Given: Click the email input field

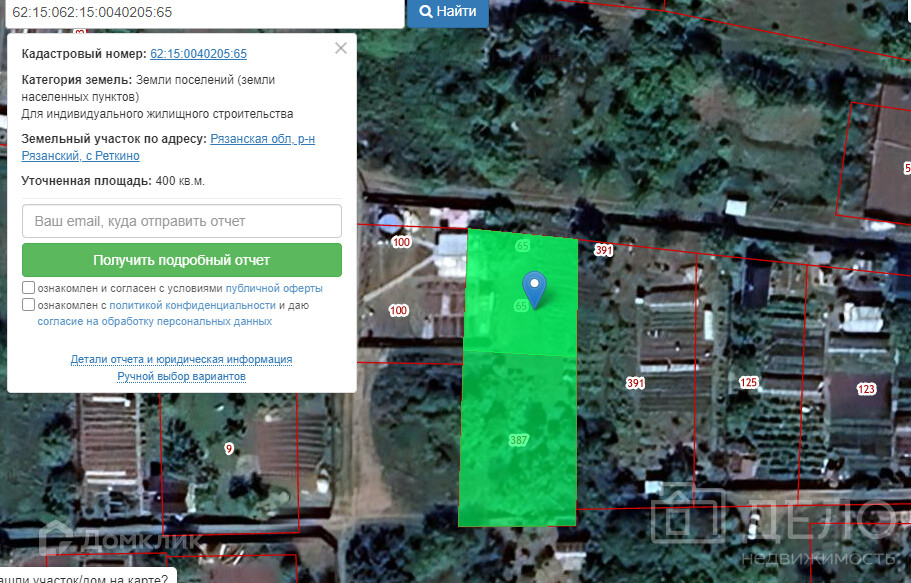Looking at the screenshot, I should tap(182, 221).
